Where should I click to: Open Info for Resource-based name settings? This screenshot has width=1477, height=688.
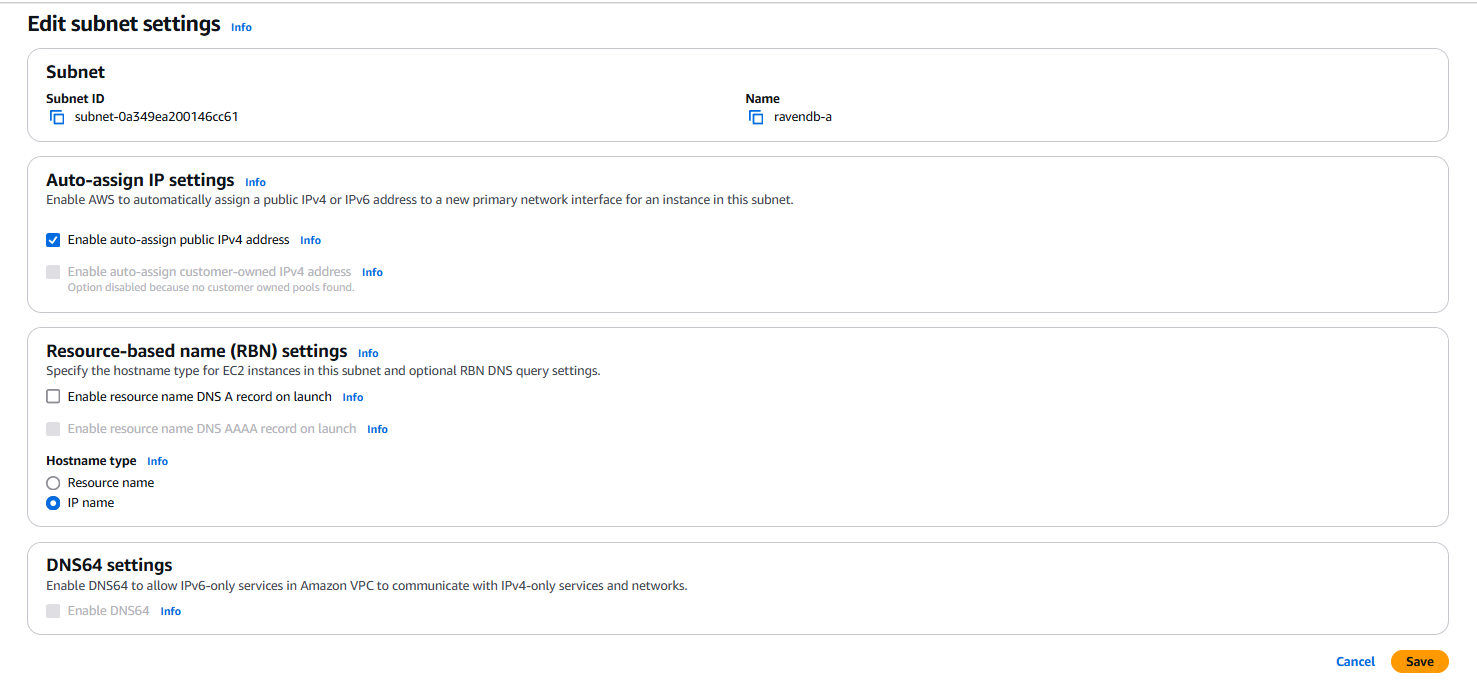[368, 354]
